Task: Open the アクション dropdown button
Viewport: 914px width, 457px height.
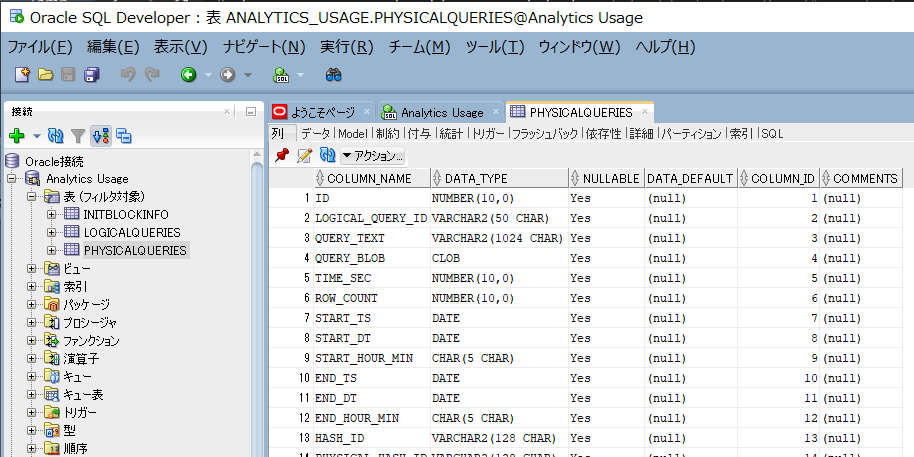Action: point(372,156)
